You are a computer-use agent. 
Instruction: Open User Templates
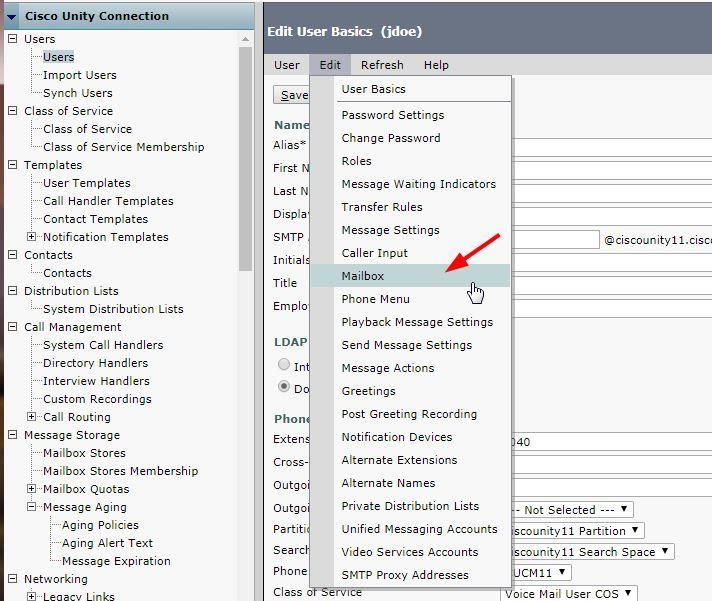(87, 183)
